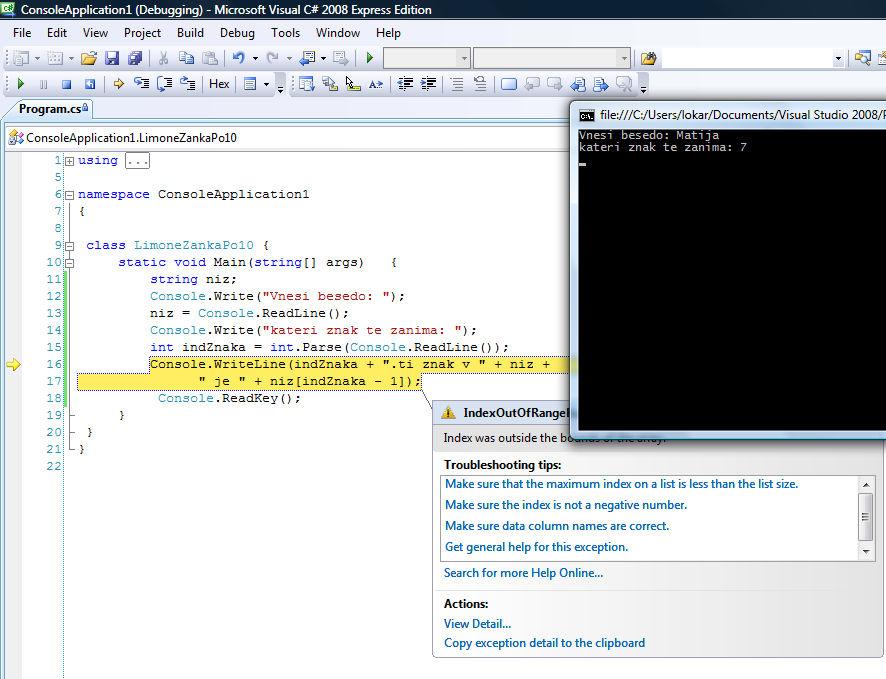Viewport: 886px width, 679px height.
Task: Click the Show Next Statement yellow arrow
Action: pos(118,84)
